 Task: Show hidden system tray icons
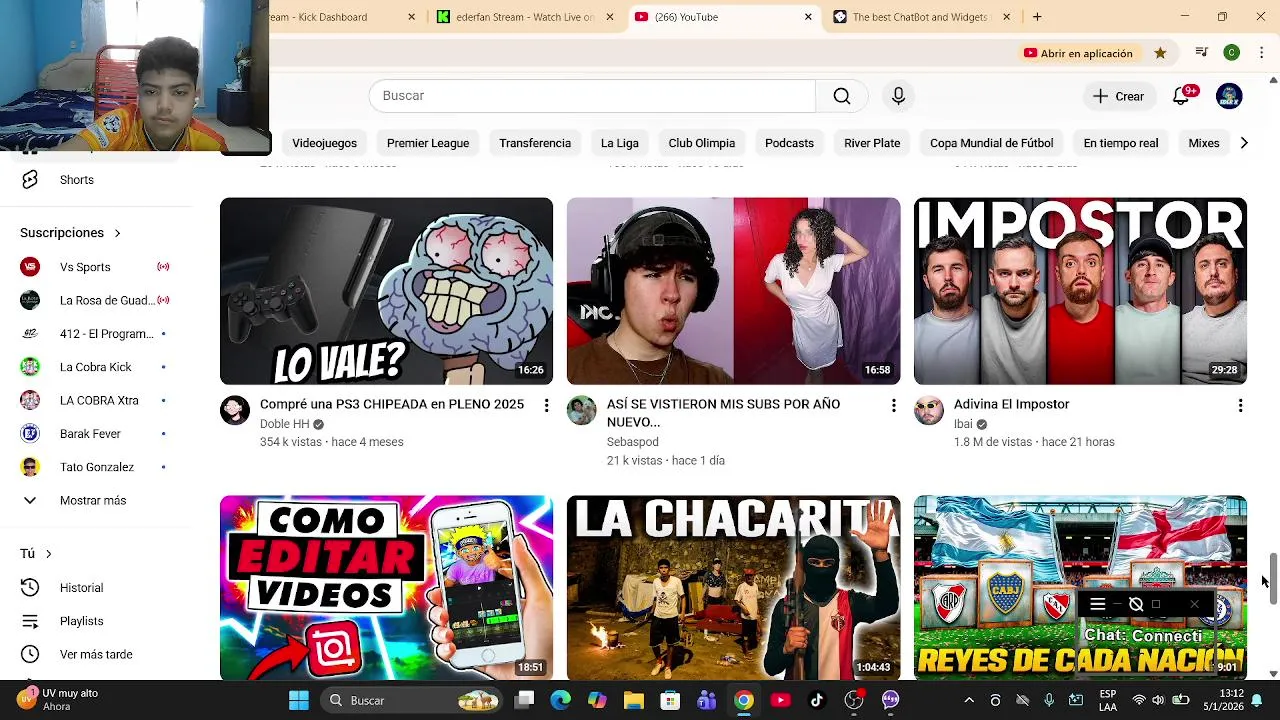[x=968, y=700]
